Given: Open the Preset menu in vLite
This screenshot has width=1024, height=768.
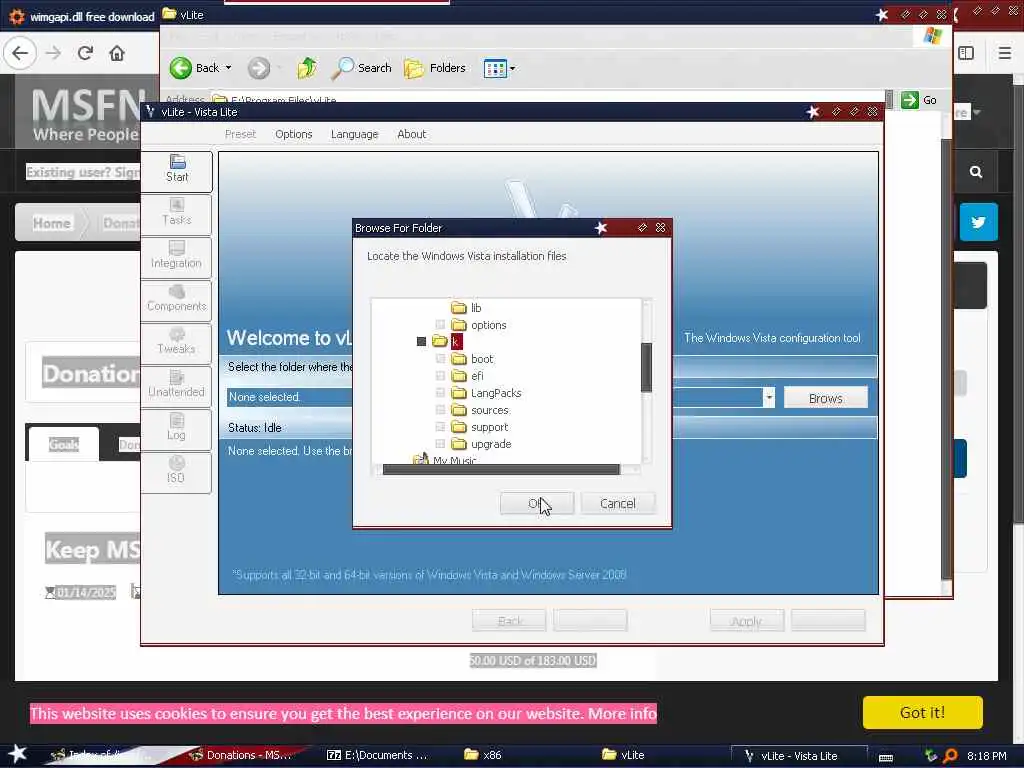Looking at the screenshot, I should coord(240,134).
